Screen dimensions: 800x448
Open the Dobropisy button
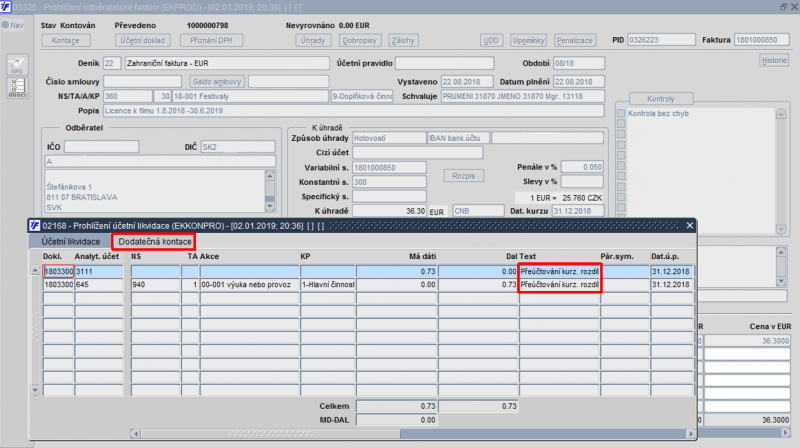[360, 40]
